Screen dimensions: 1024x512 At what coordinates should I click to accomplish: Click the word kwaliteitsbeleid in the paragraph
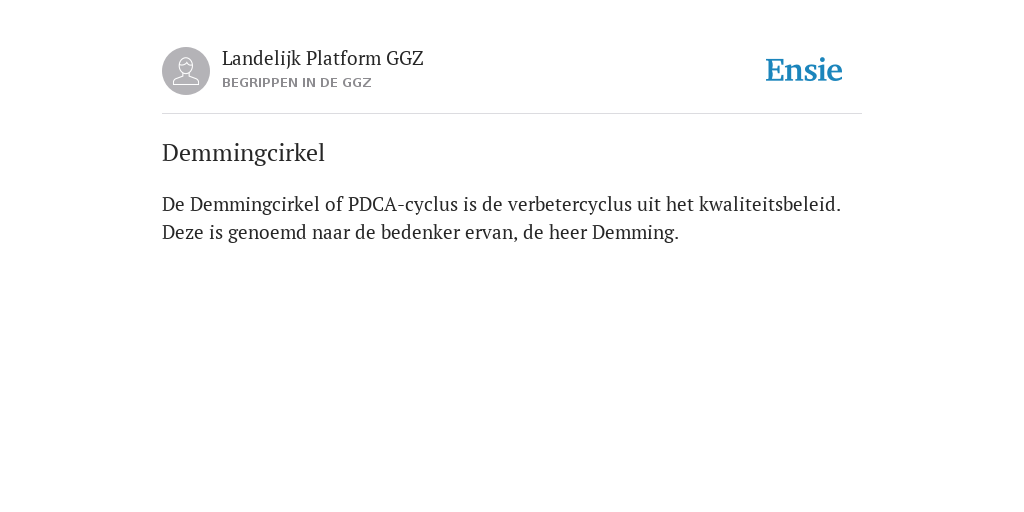[770, 204]
